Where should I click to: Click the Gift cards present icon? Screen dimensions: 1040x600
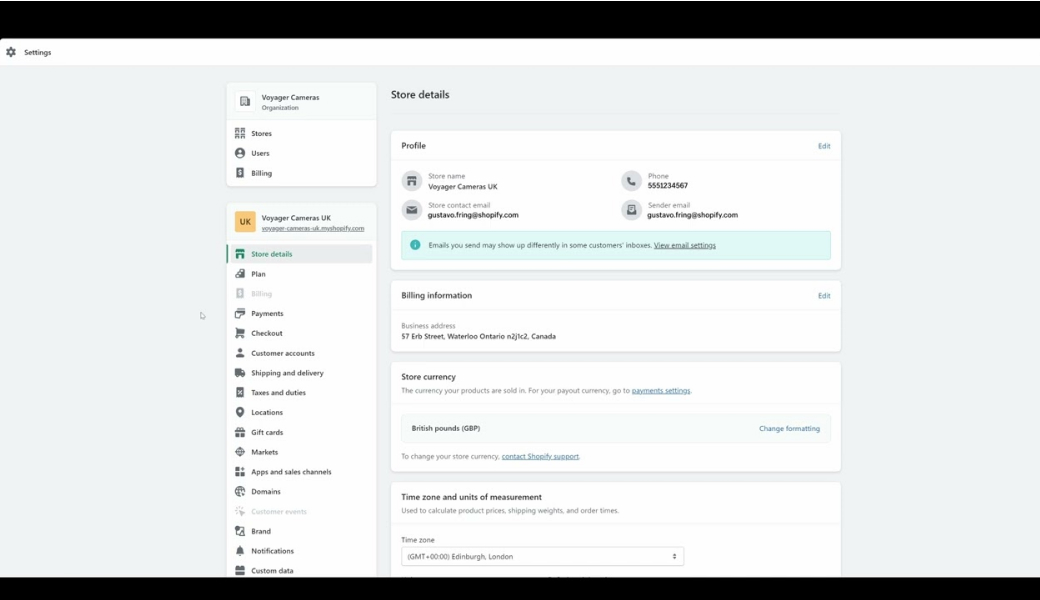click(240, 432)
